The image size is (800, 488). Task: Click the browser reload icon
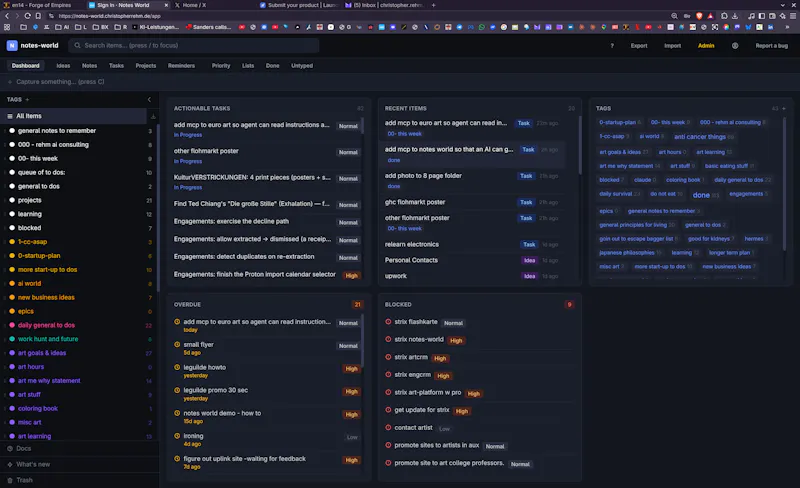(x=28, y=16)
